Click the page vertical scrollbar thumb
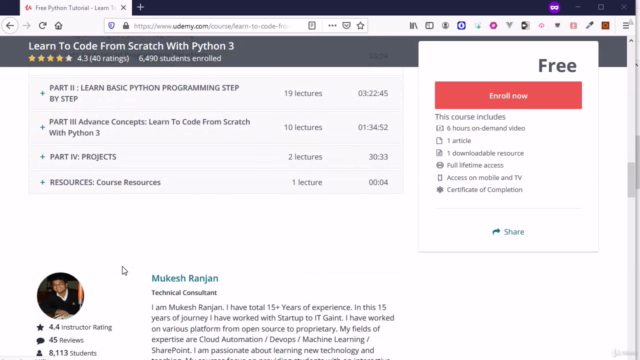This screenshot has height=360, width=640. pos(631,180)
